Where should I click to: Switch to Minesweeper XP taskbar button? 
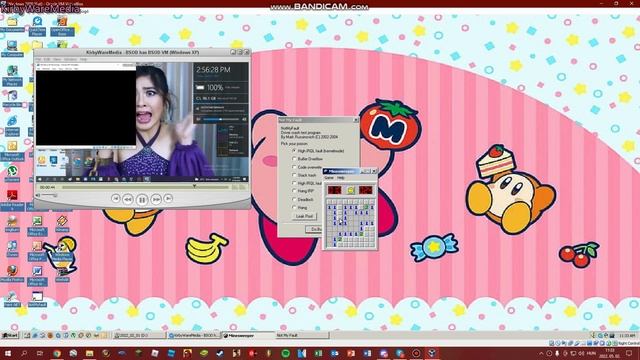(248, 335)
